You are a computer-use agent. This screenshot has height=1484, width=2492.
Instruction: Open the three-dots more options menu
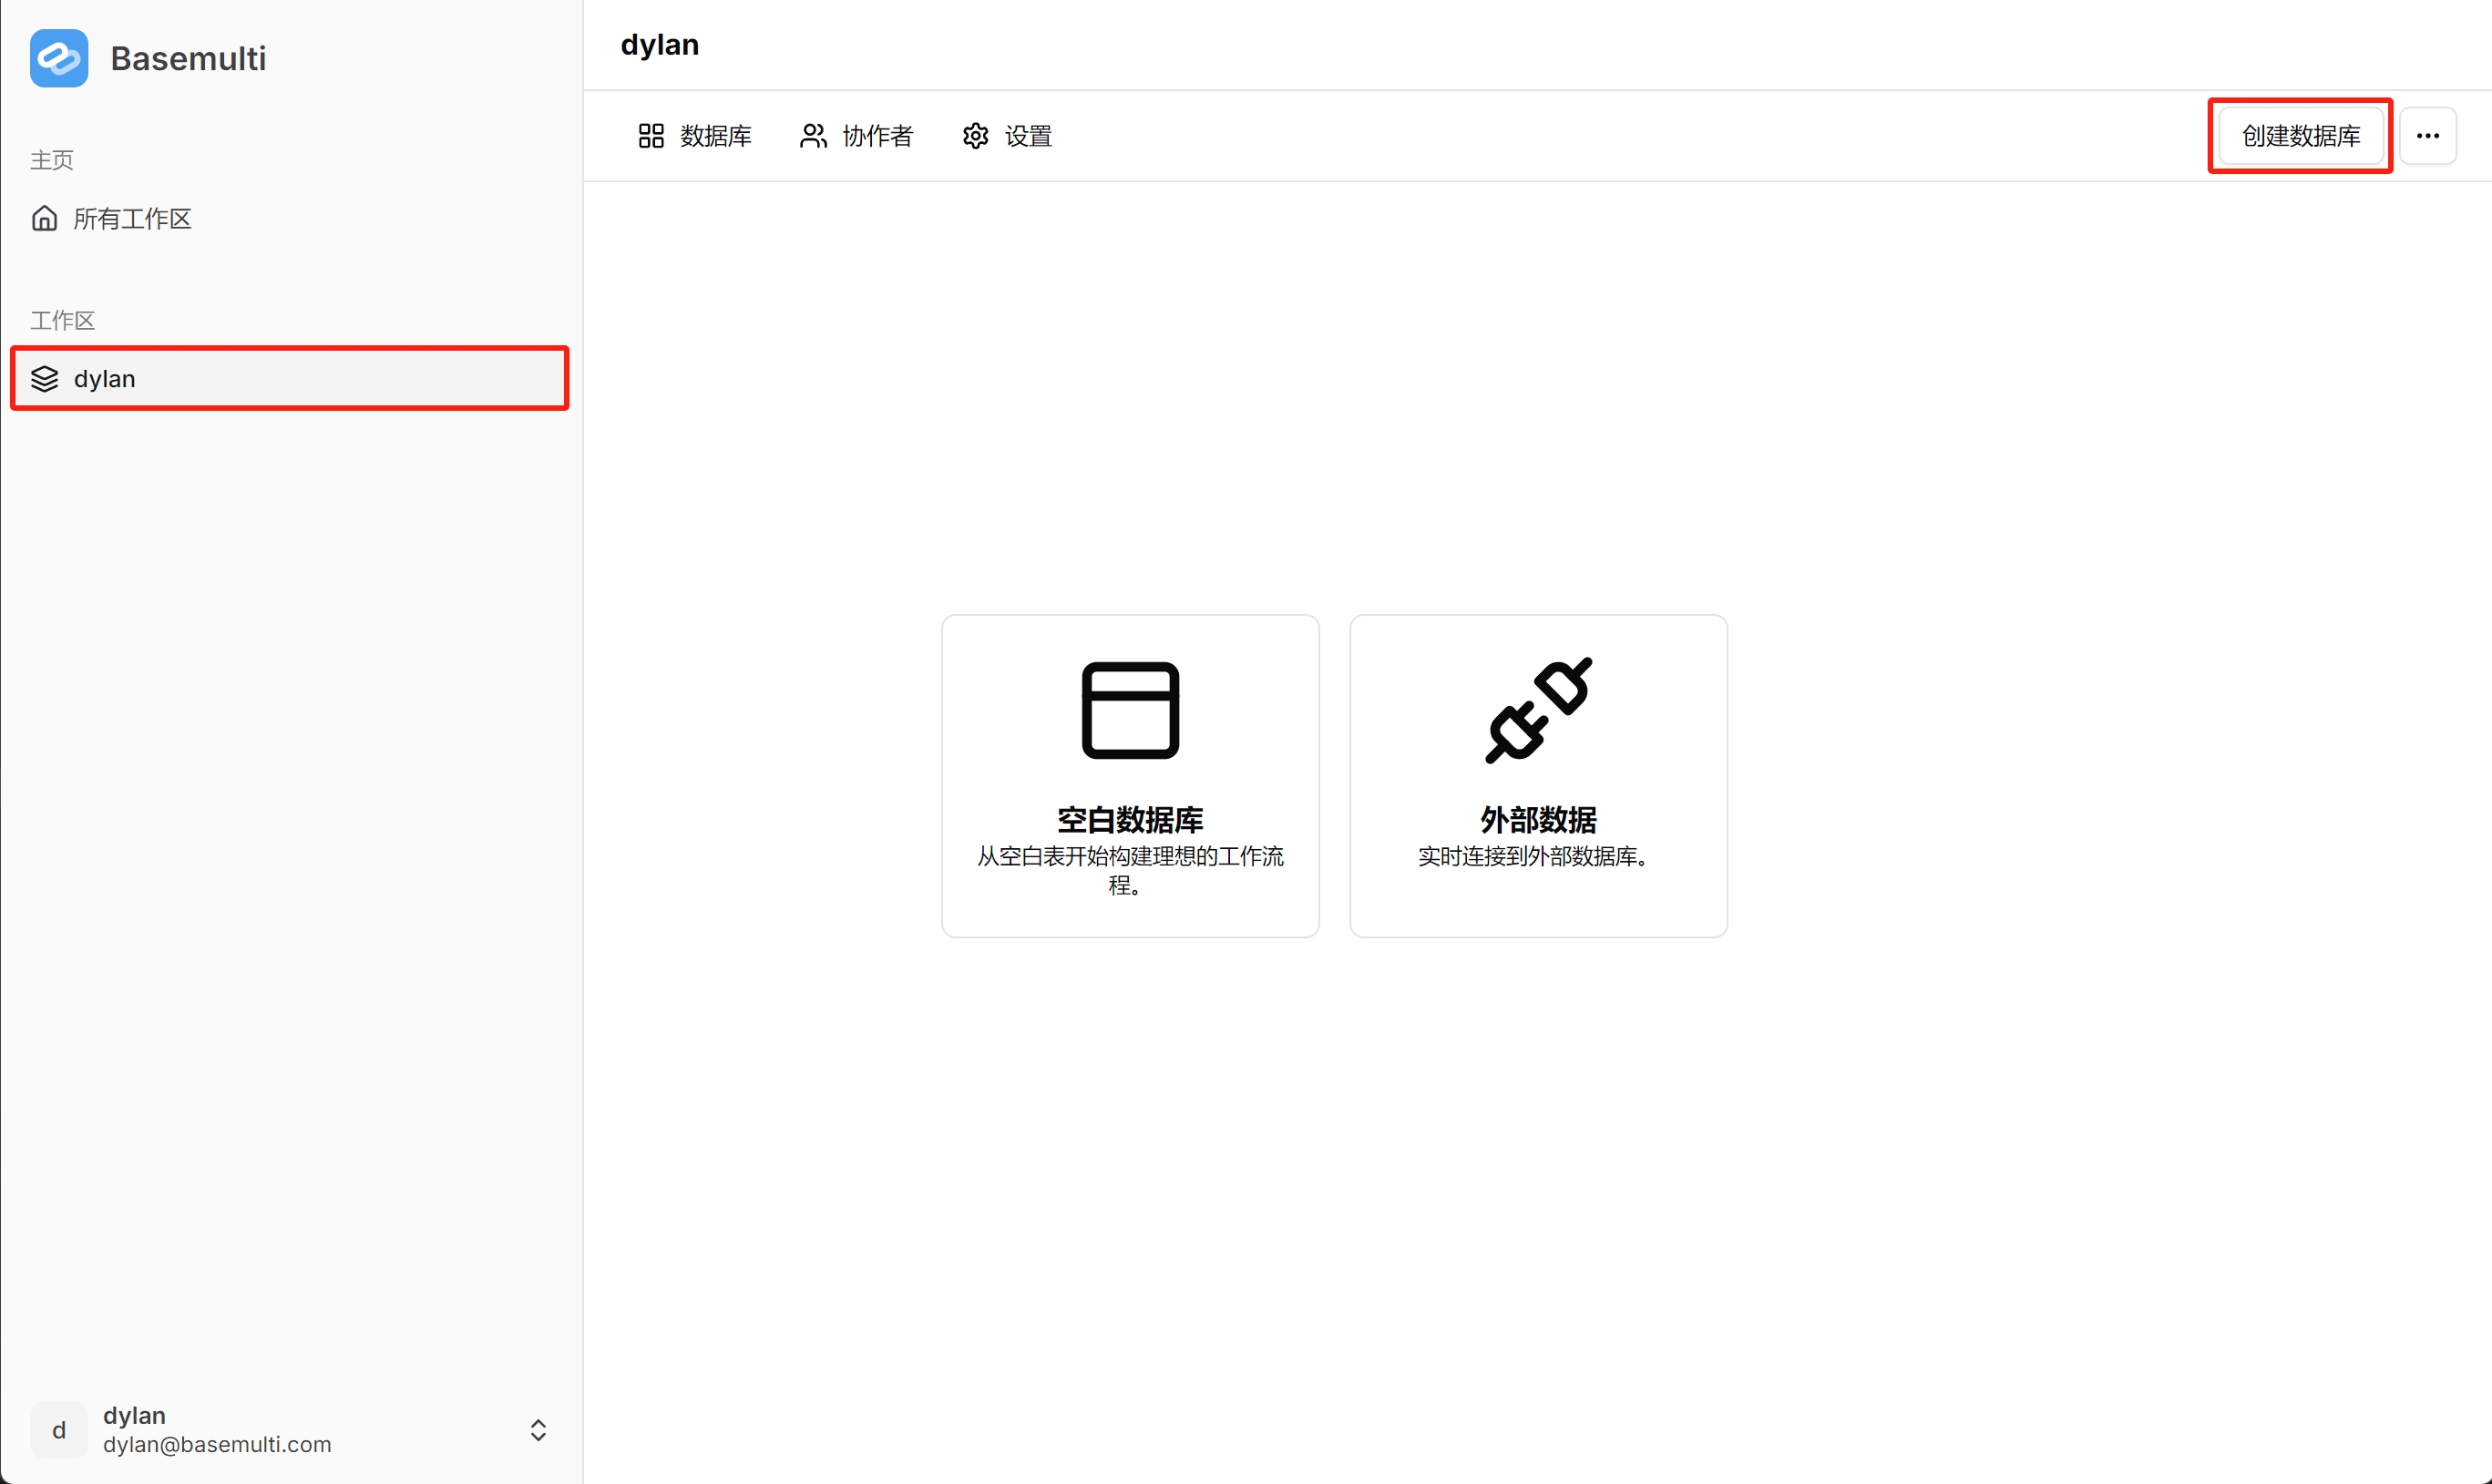tap(2428, 136)
